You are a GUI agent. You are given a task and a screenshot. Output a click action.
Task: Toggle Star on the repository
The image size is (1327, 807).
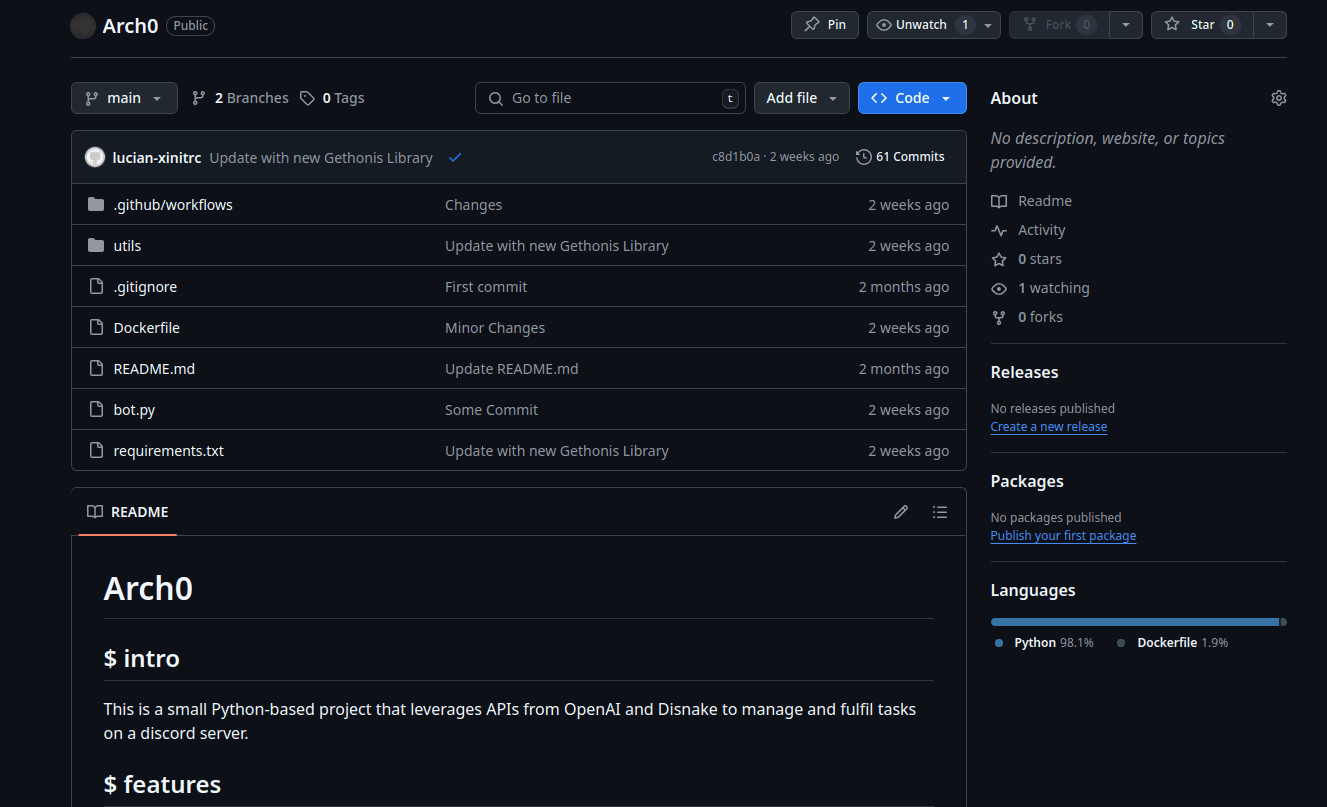(1203, 25)
